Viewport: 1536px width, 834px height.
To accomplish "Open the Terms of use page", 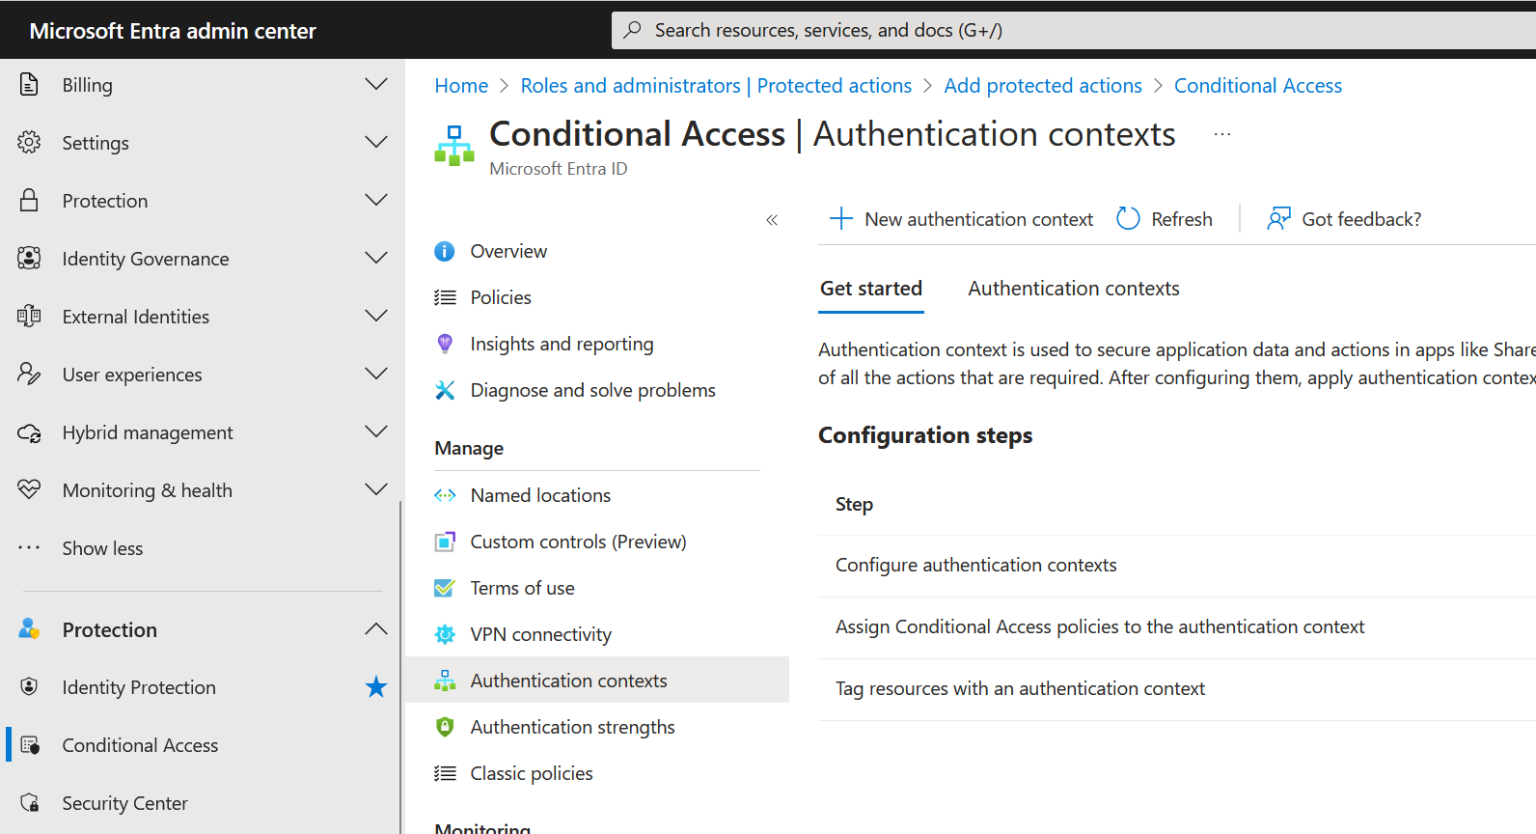I will point(521,588).
